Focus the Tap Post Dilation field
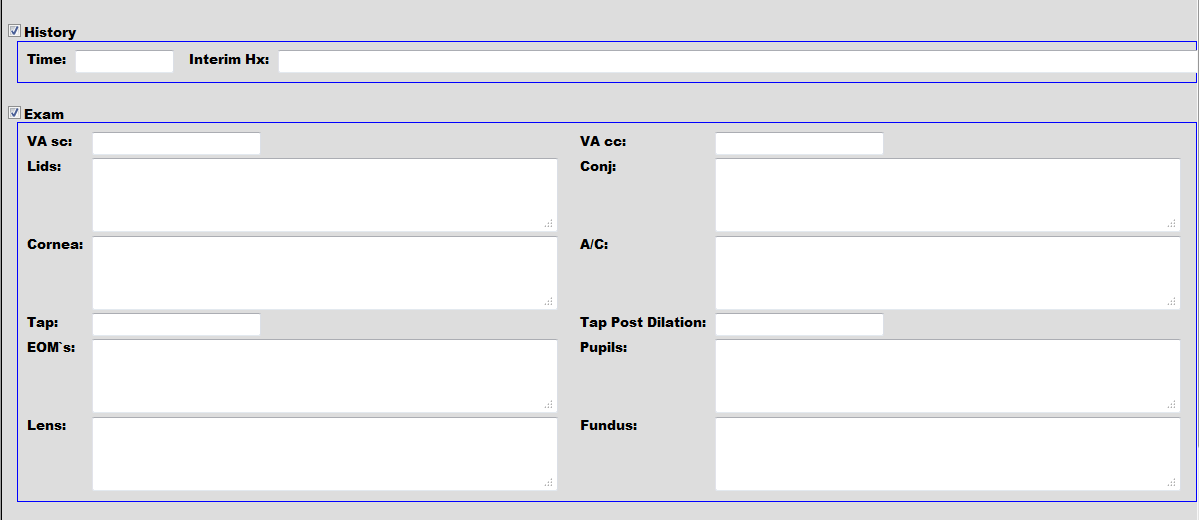The image size is (1199, 520). (799, 324)
